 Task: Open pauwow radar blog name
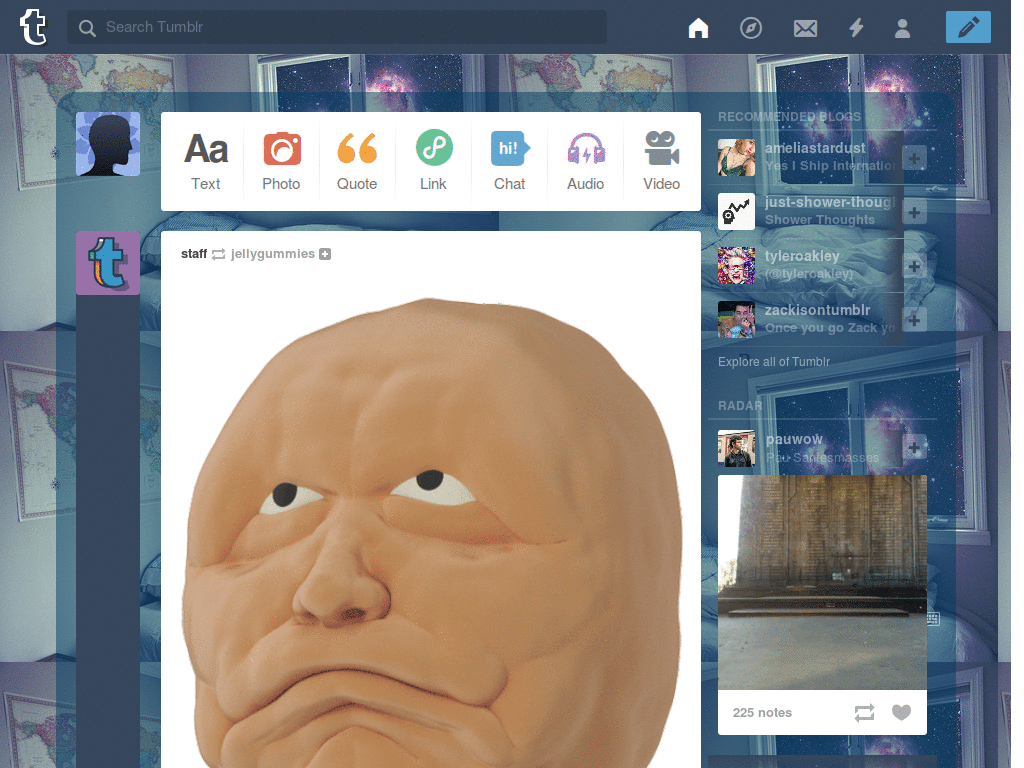[794, 440]
